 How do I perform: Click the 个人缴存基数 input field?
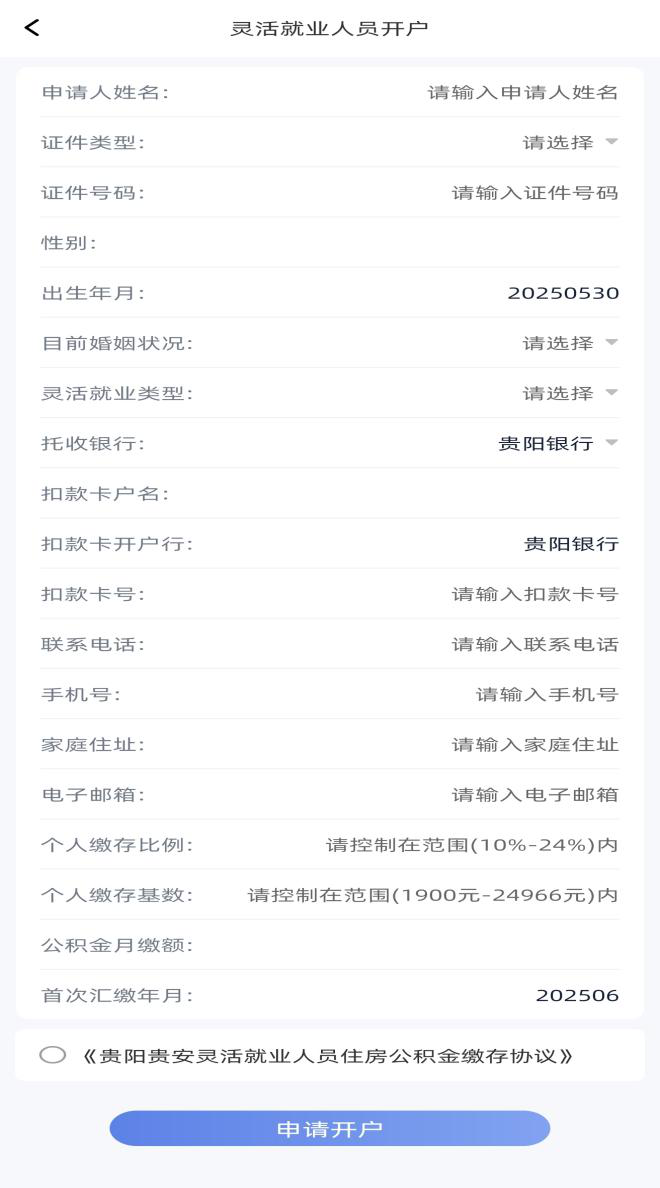(x=432, y=895)
